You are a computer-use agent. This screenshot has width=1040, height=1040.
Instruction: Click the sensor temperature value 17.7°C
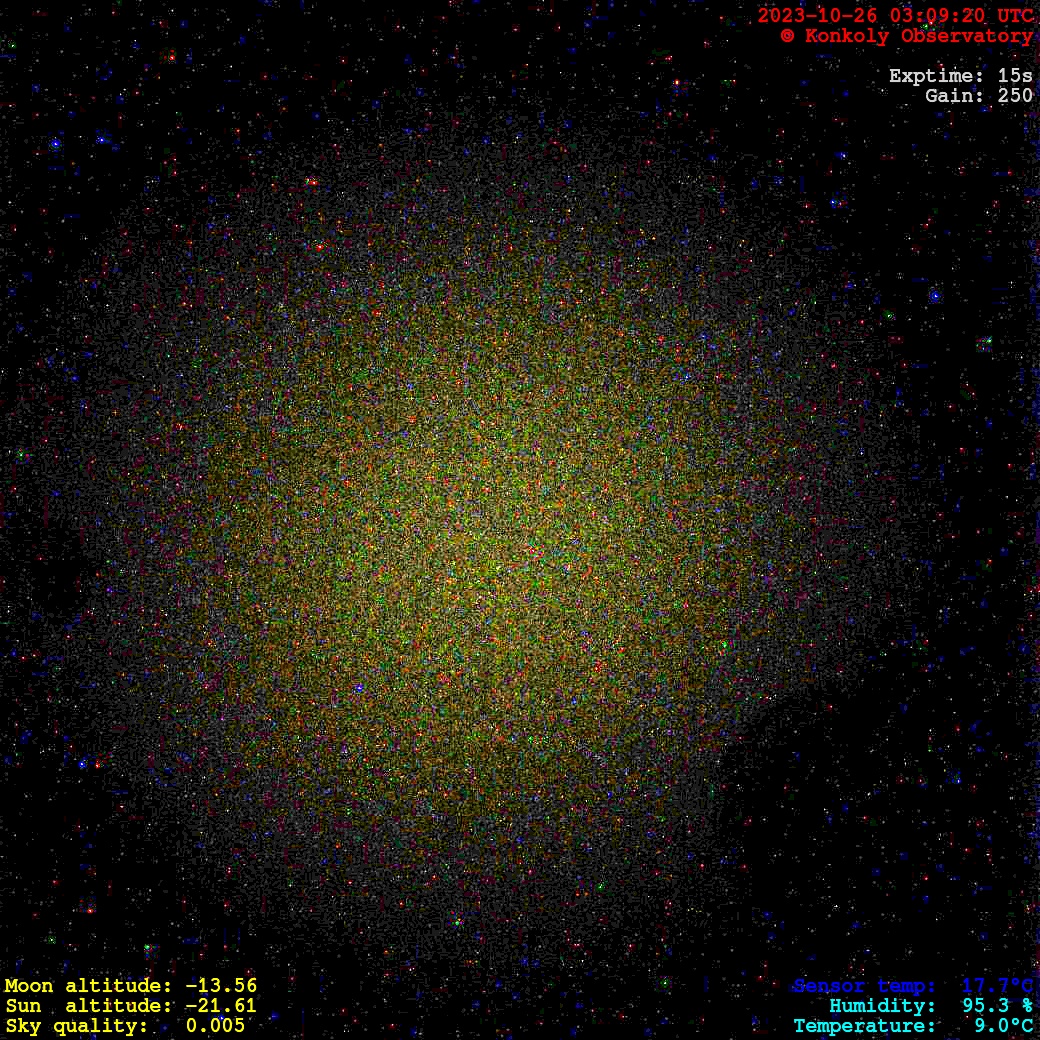pyautogui.click(x=997, y=986)
